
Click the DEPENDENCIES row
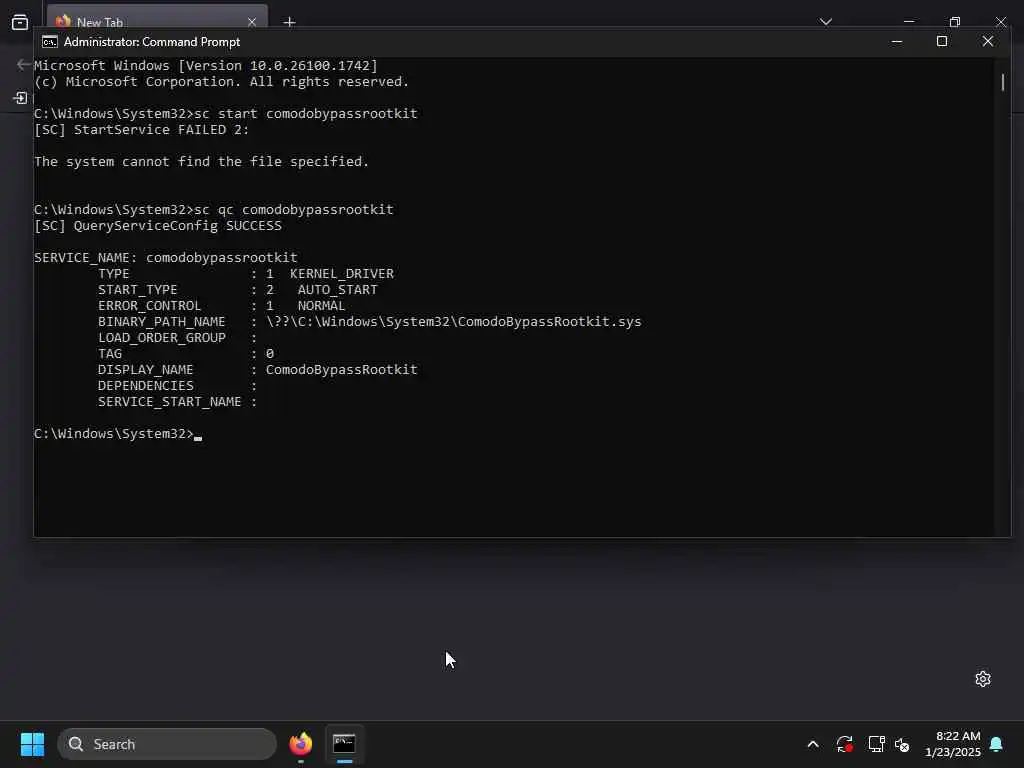point(178,385)
